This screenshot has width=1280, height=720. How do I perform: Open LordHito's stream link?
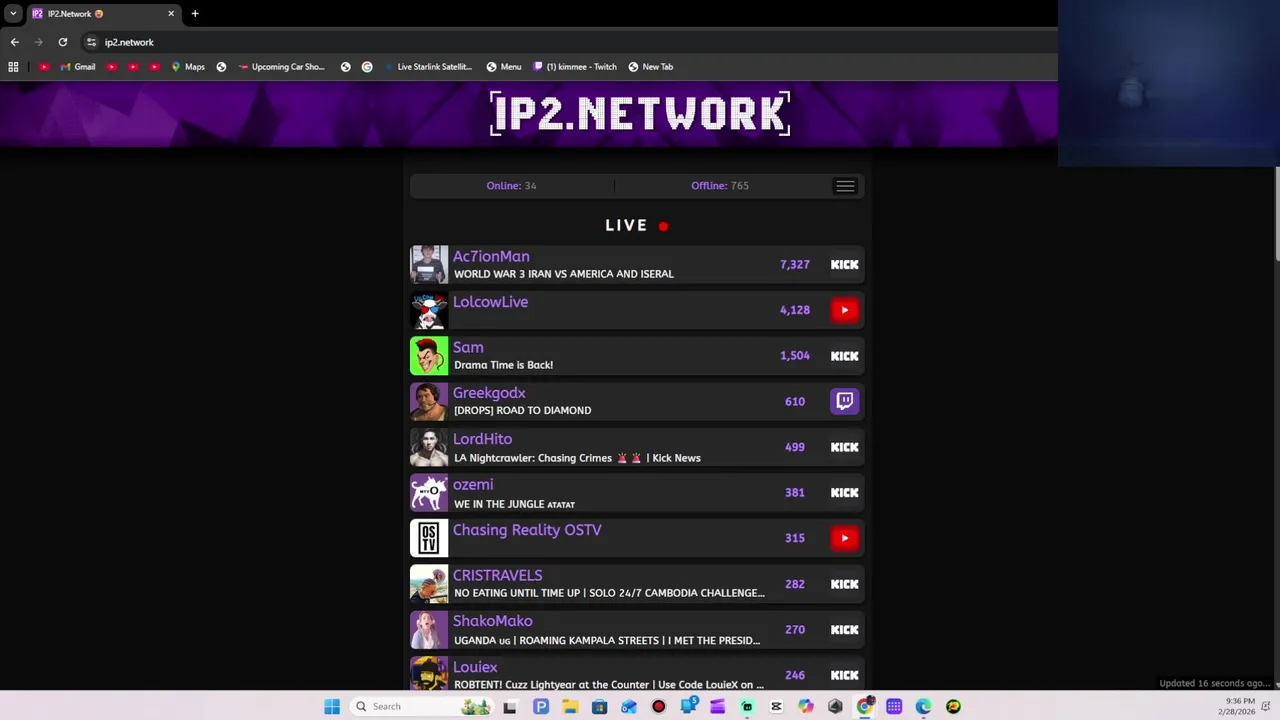482,439
